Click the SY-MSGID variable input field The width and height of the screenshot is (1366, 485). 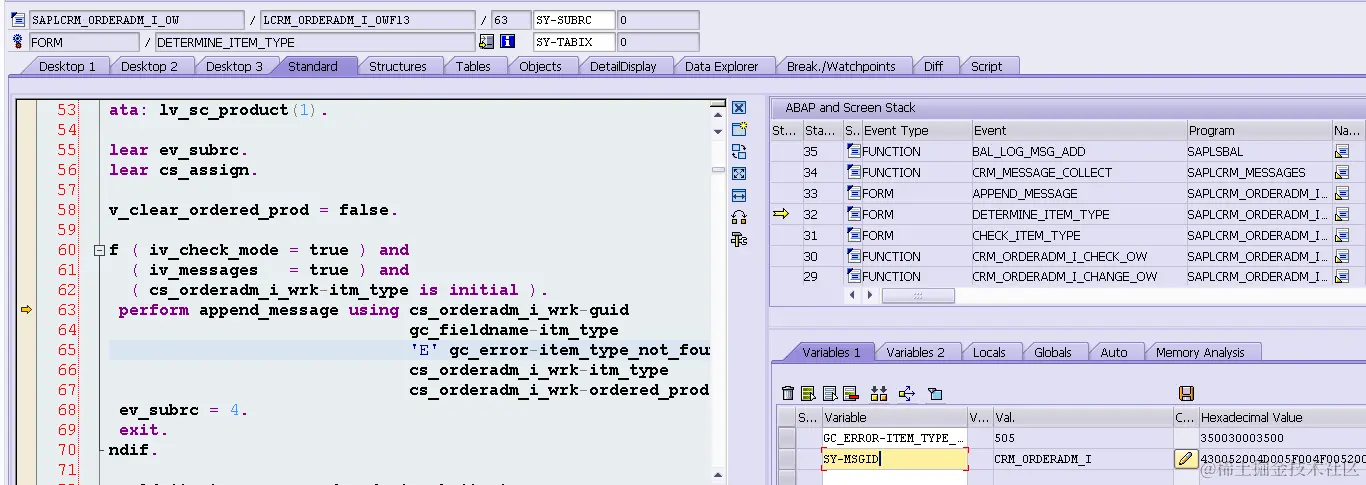click(895, 459)
